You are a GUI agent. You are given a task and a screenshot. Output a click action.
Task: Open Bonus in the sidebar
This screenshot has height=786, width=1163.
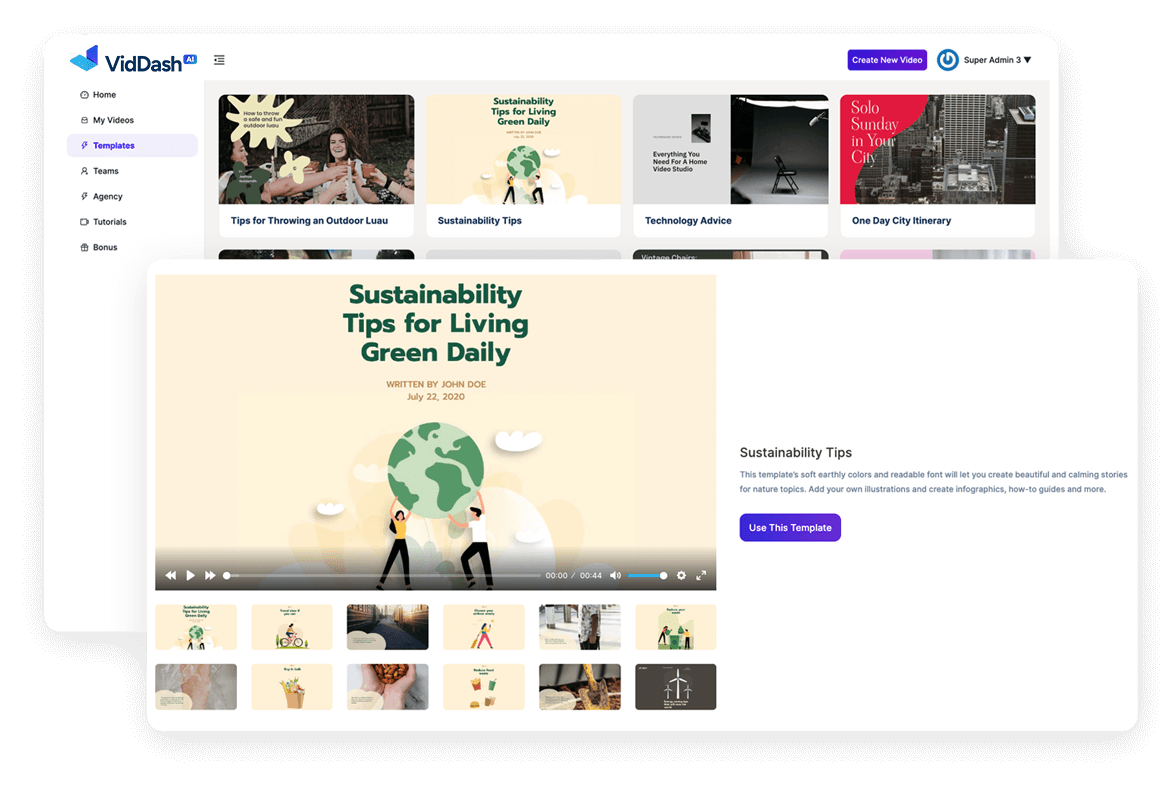tap(132, 248)
